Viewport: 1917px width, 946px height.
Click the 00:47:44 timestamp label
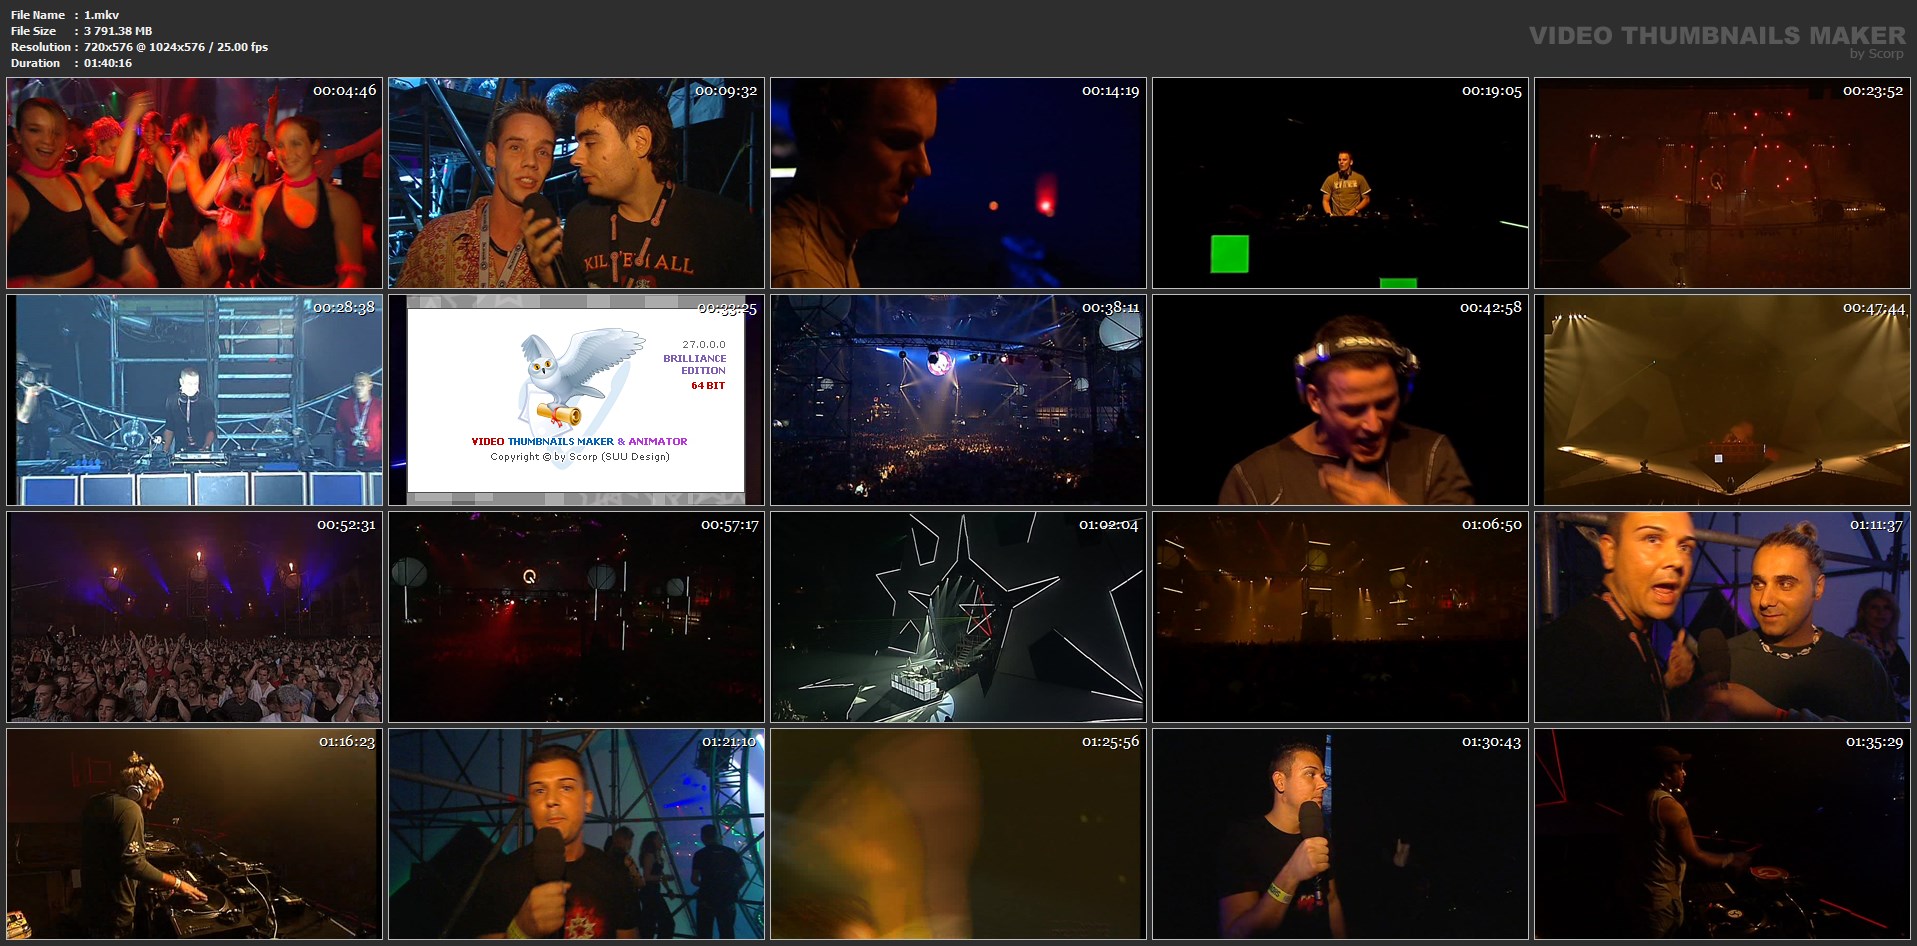(x=1873, y=308)
